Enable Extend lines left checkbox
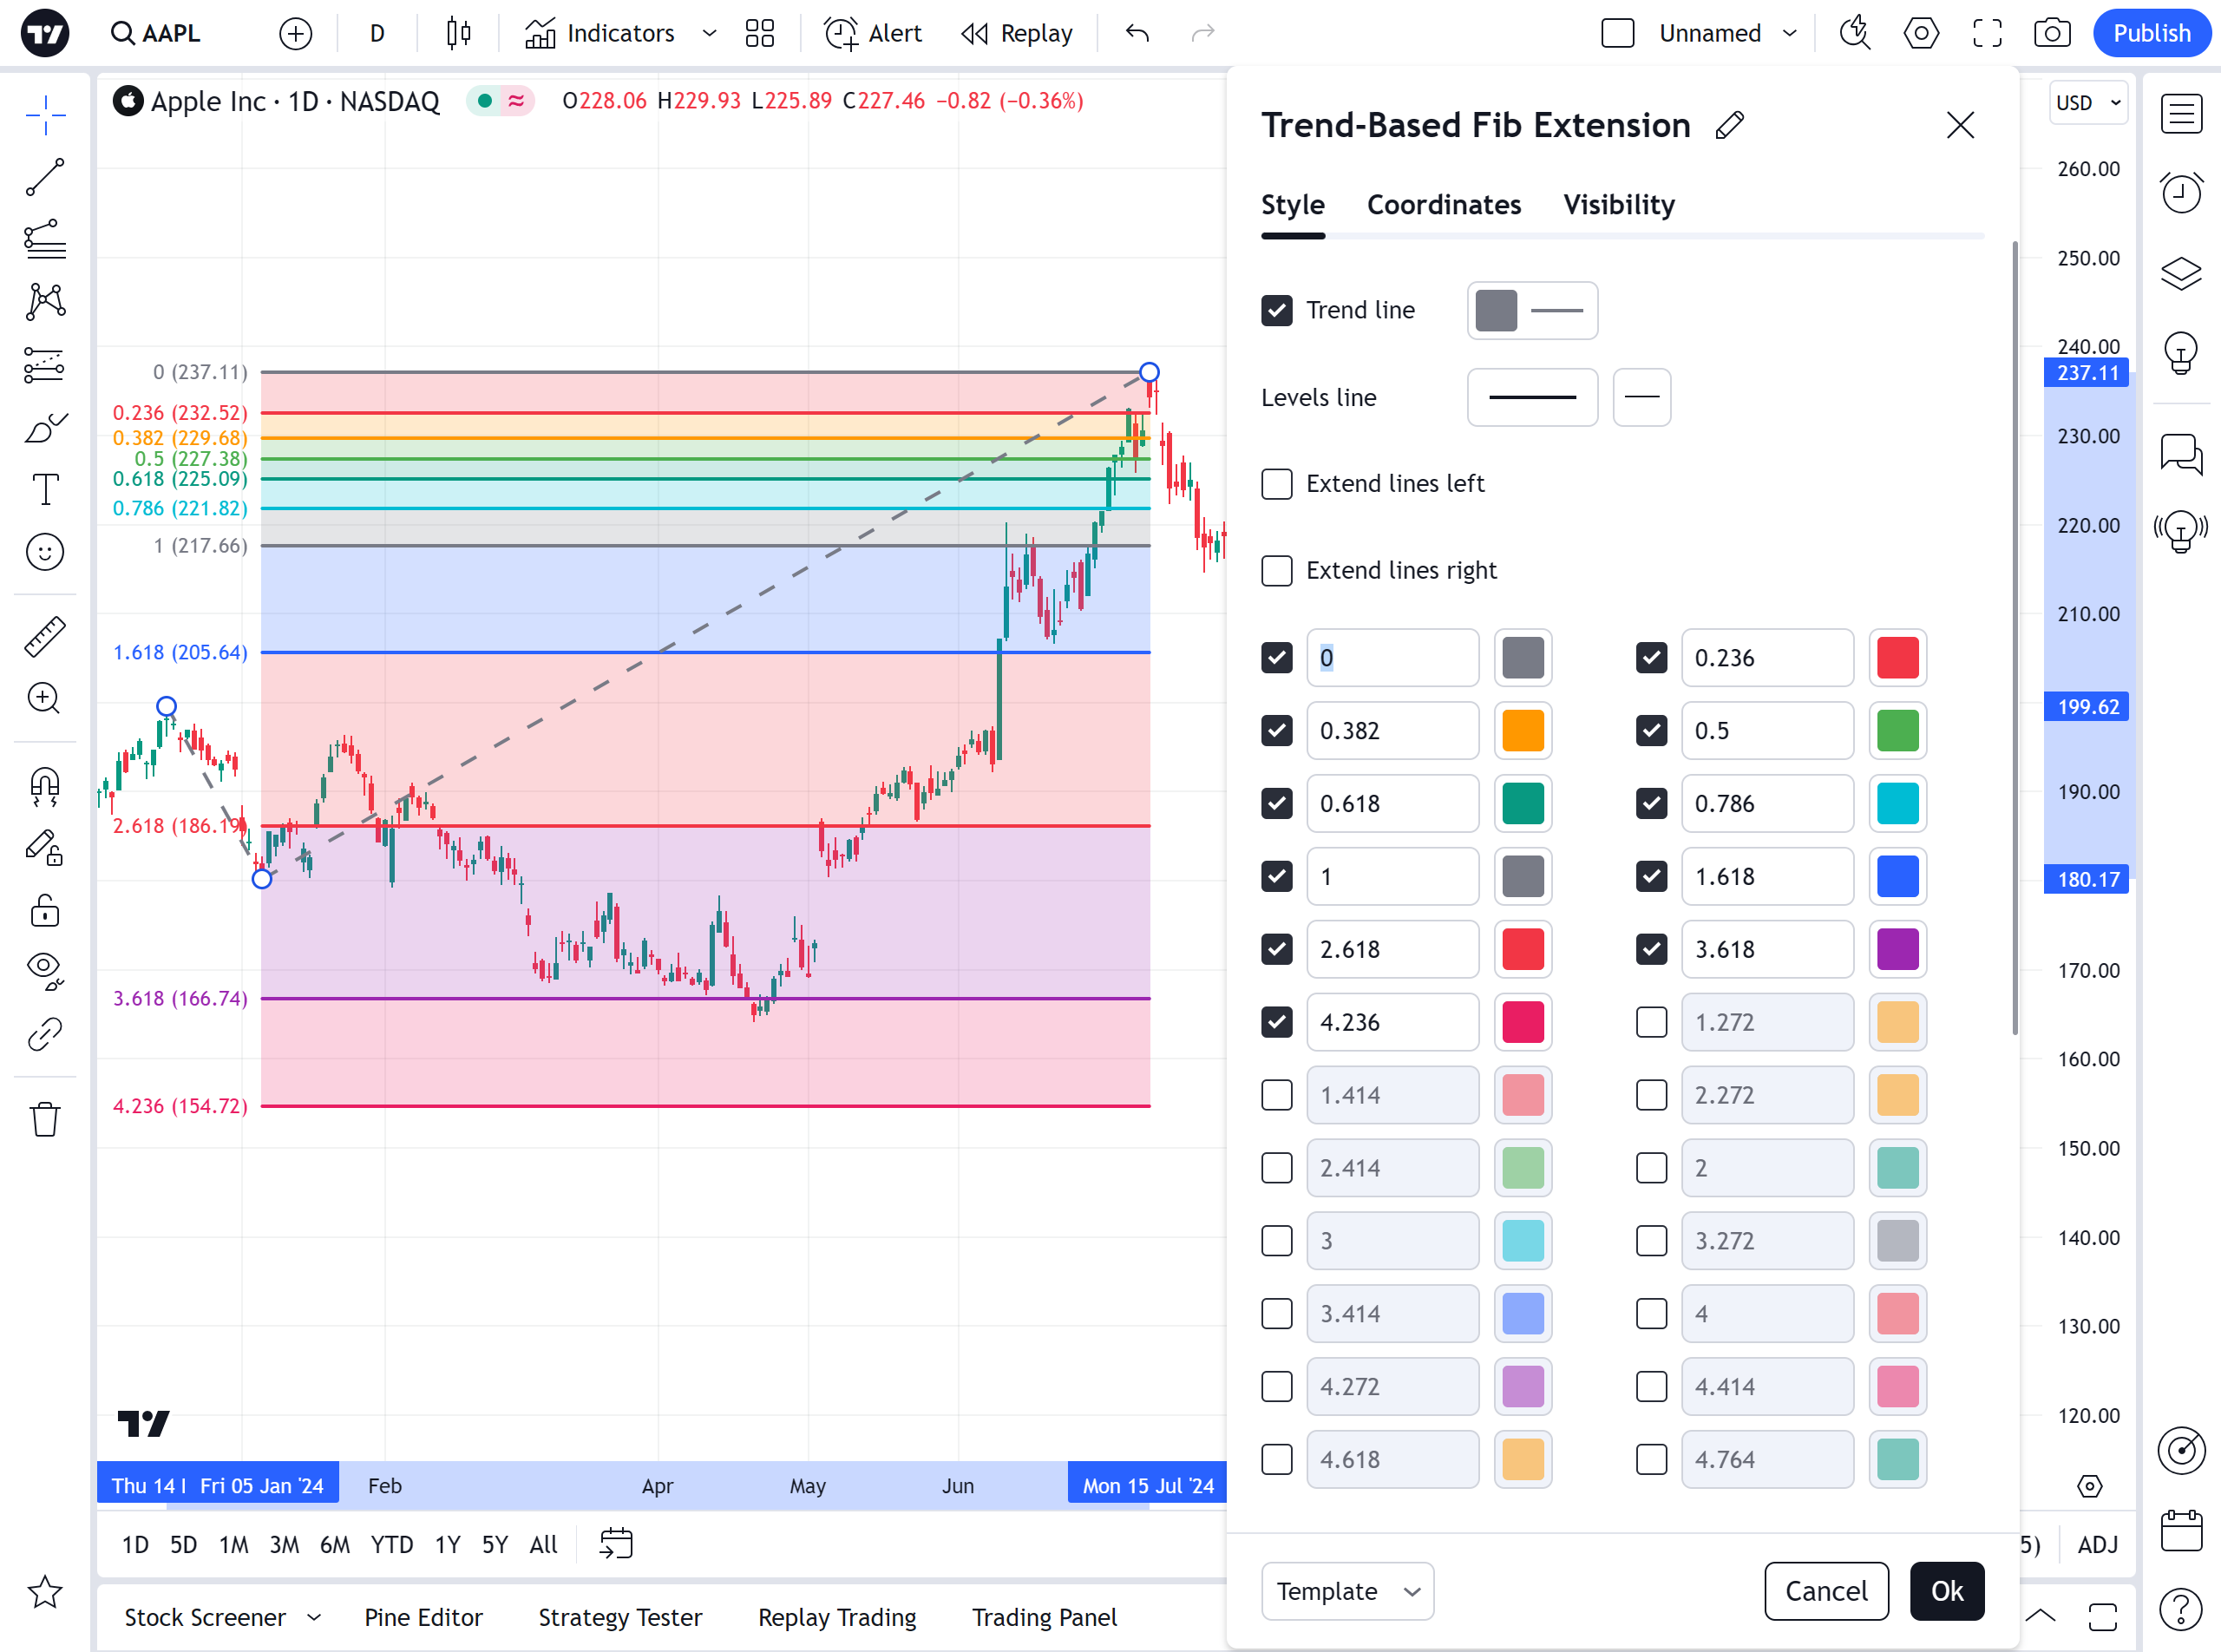This screenshot has width=2221, height=1652. pos(1277,484)
